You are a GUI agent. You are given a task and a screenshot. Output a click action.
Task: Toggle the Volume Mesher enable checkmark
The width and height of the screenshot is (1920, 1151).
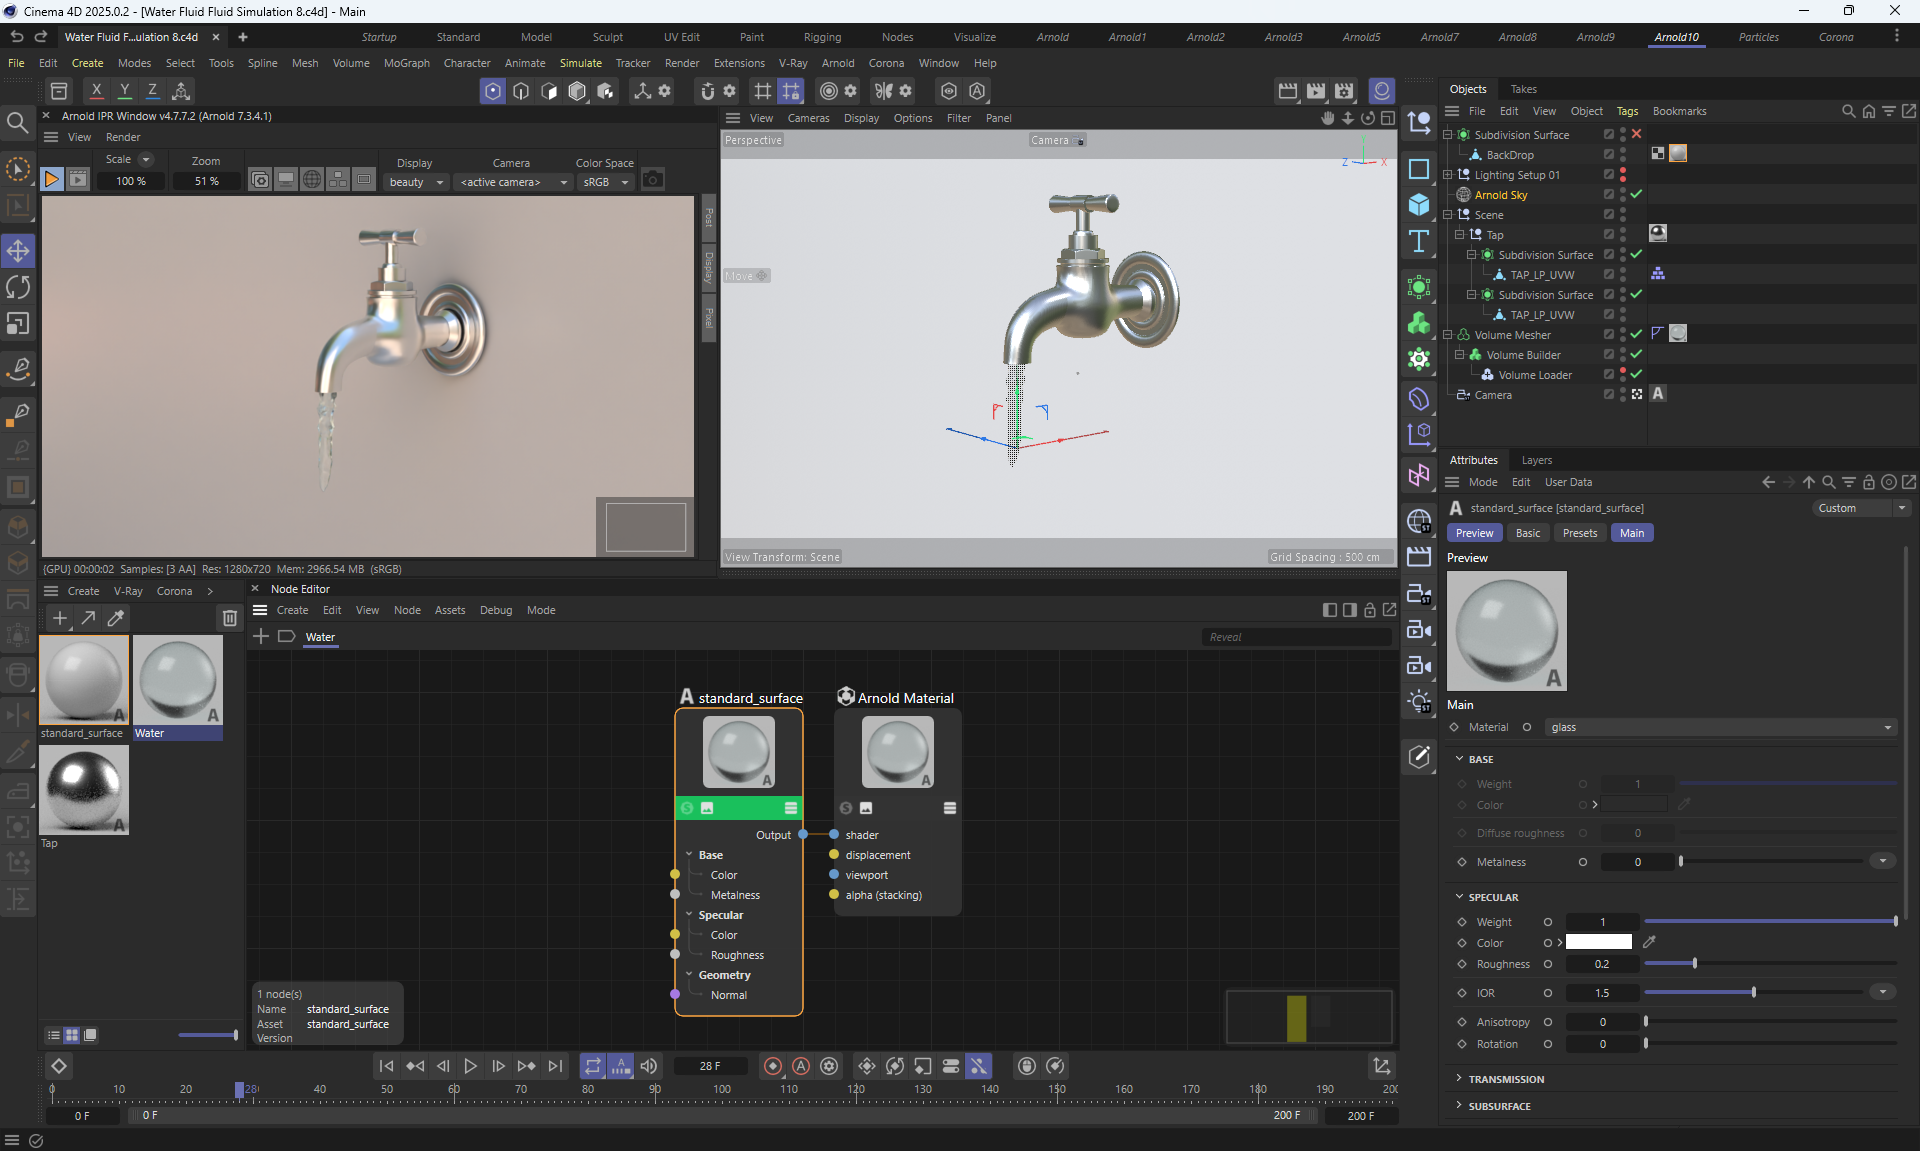tap(1636, 335)
